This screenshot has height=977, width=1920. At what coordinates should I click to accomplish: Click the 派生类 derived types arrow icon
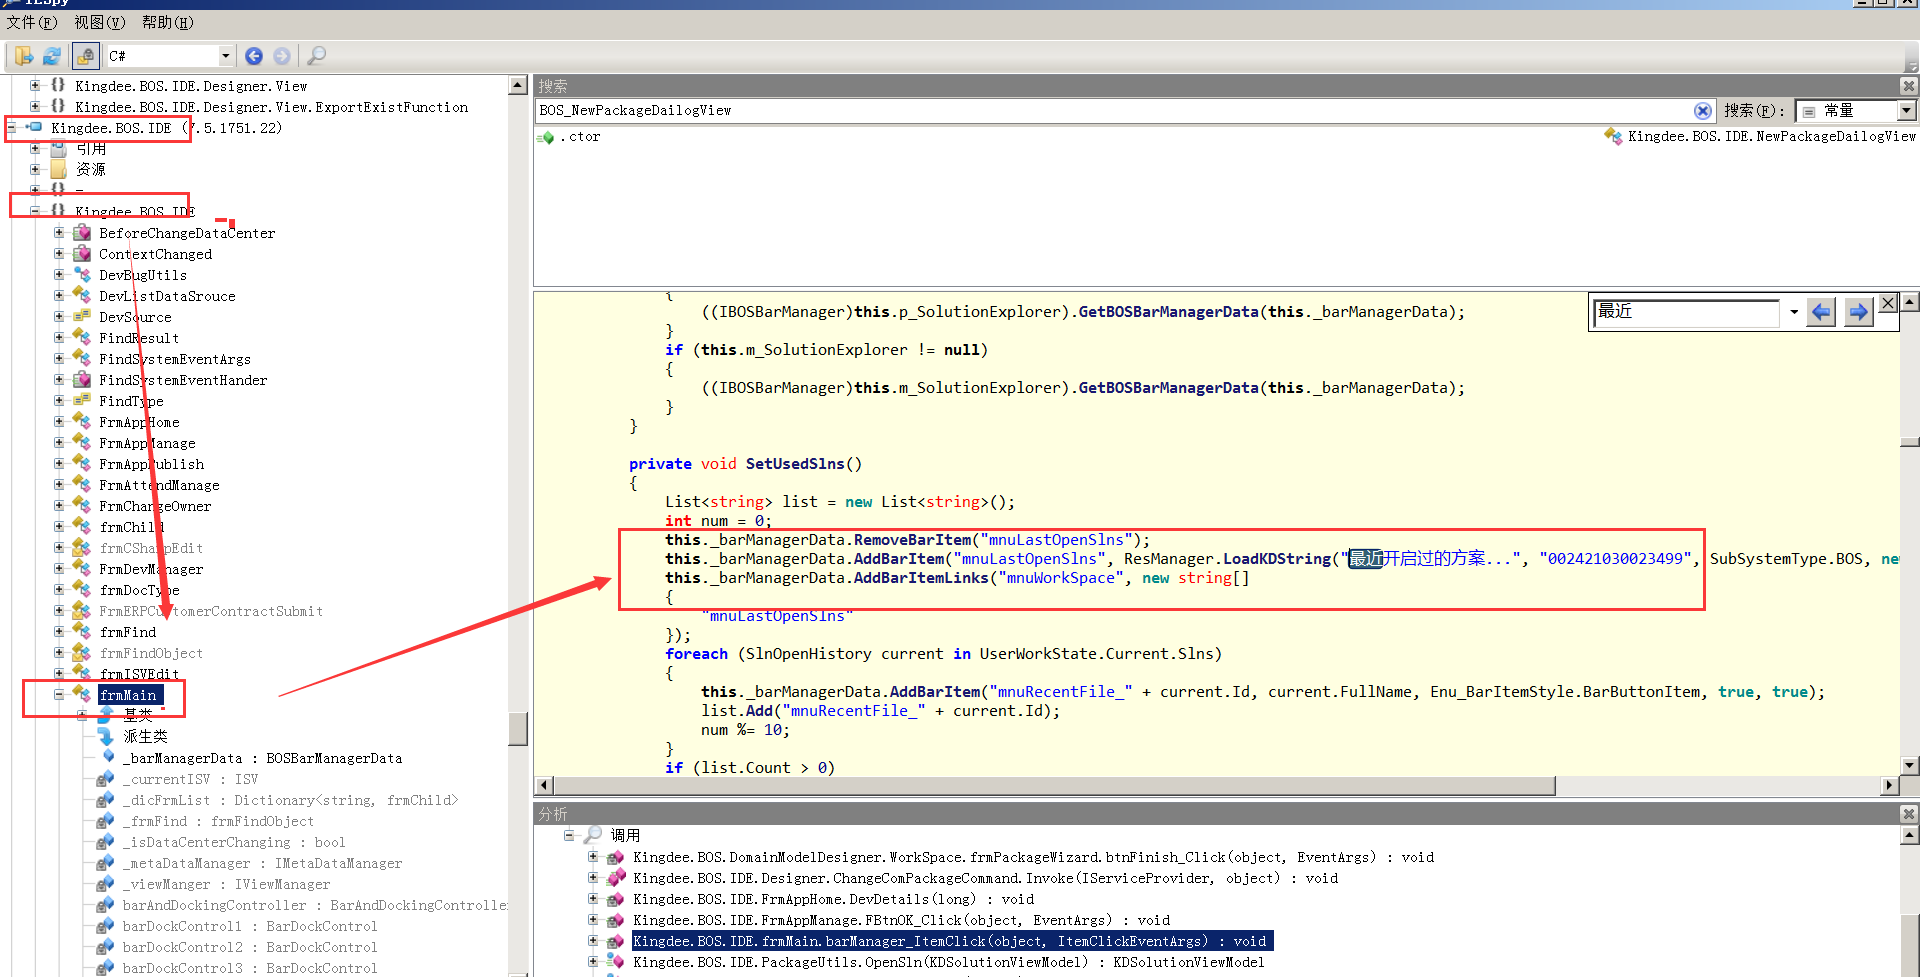pos(106,736)
